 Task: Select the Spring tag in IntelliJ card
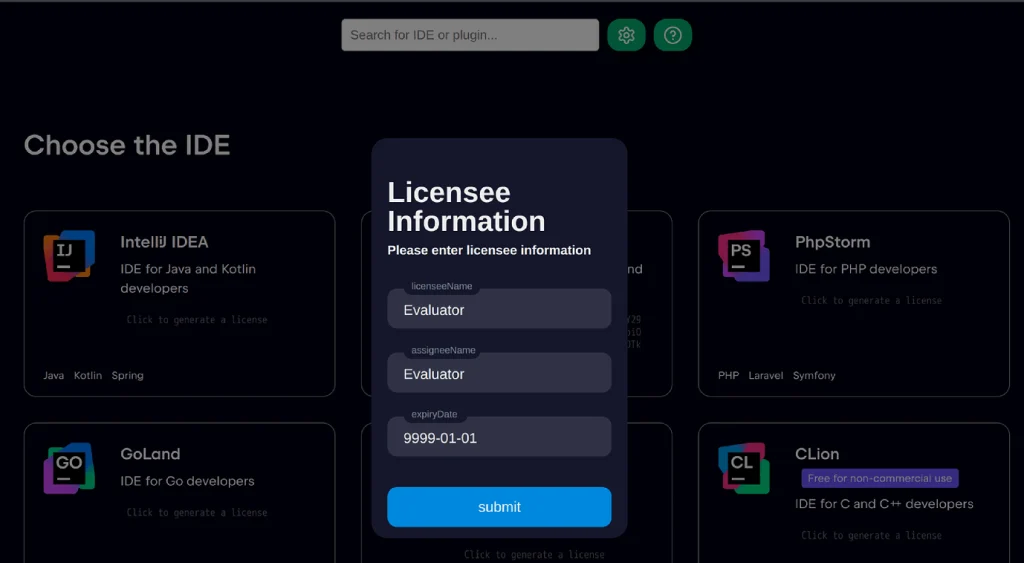tap(127, 376)
